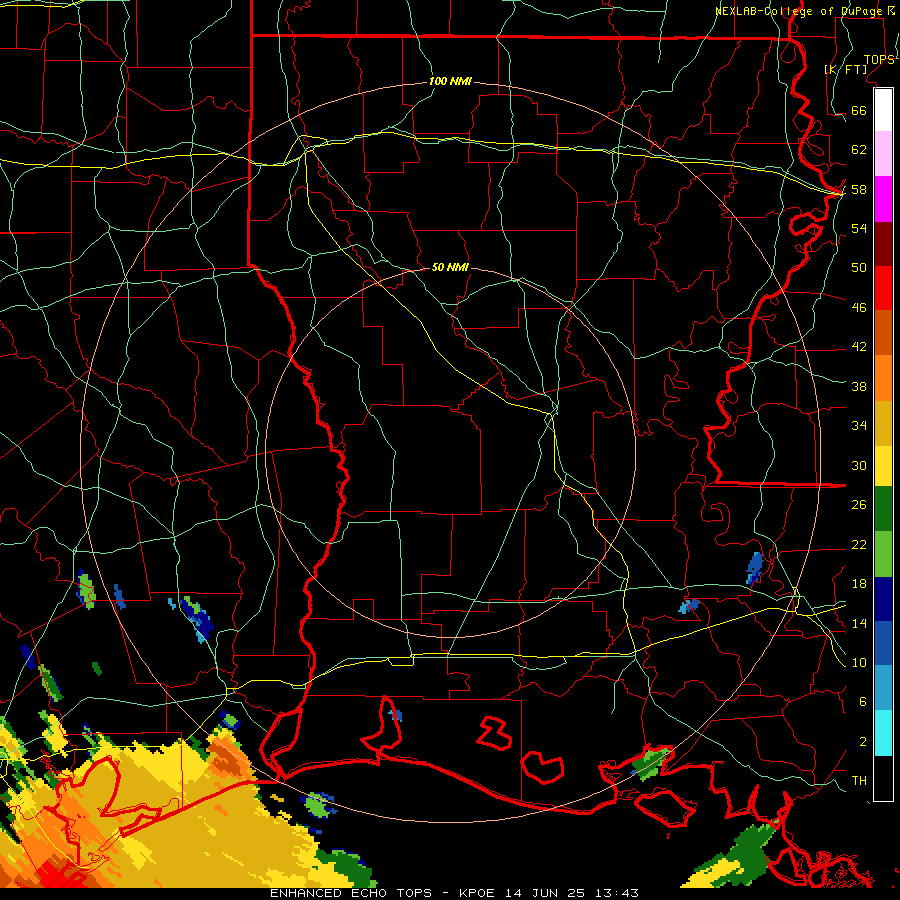Viewport: 900px width, 900px height.
Task: Click the "50" legend value beside the scale
Action: pyautogui.click(x=859, y=267)
